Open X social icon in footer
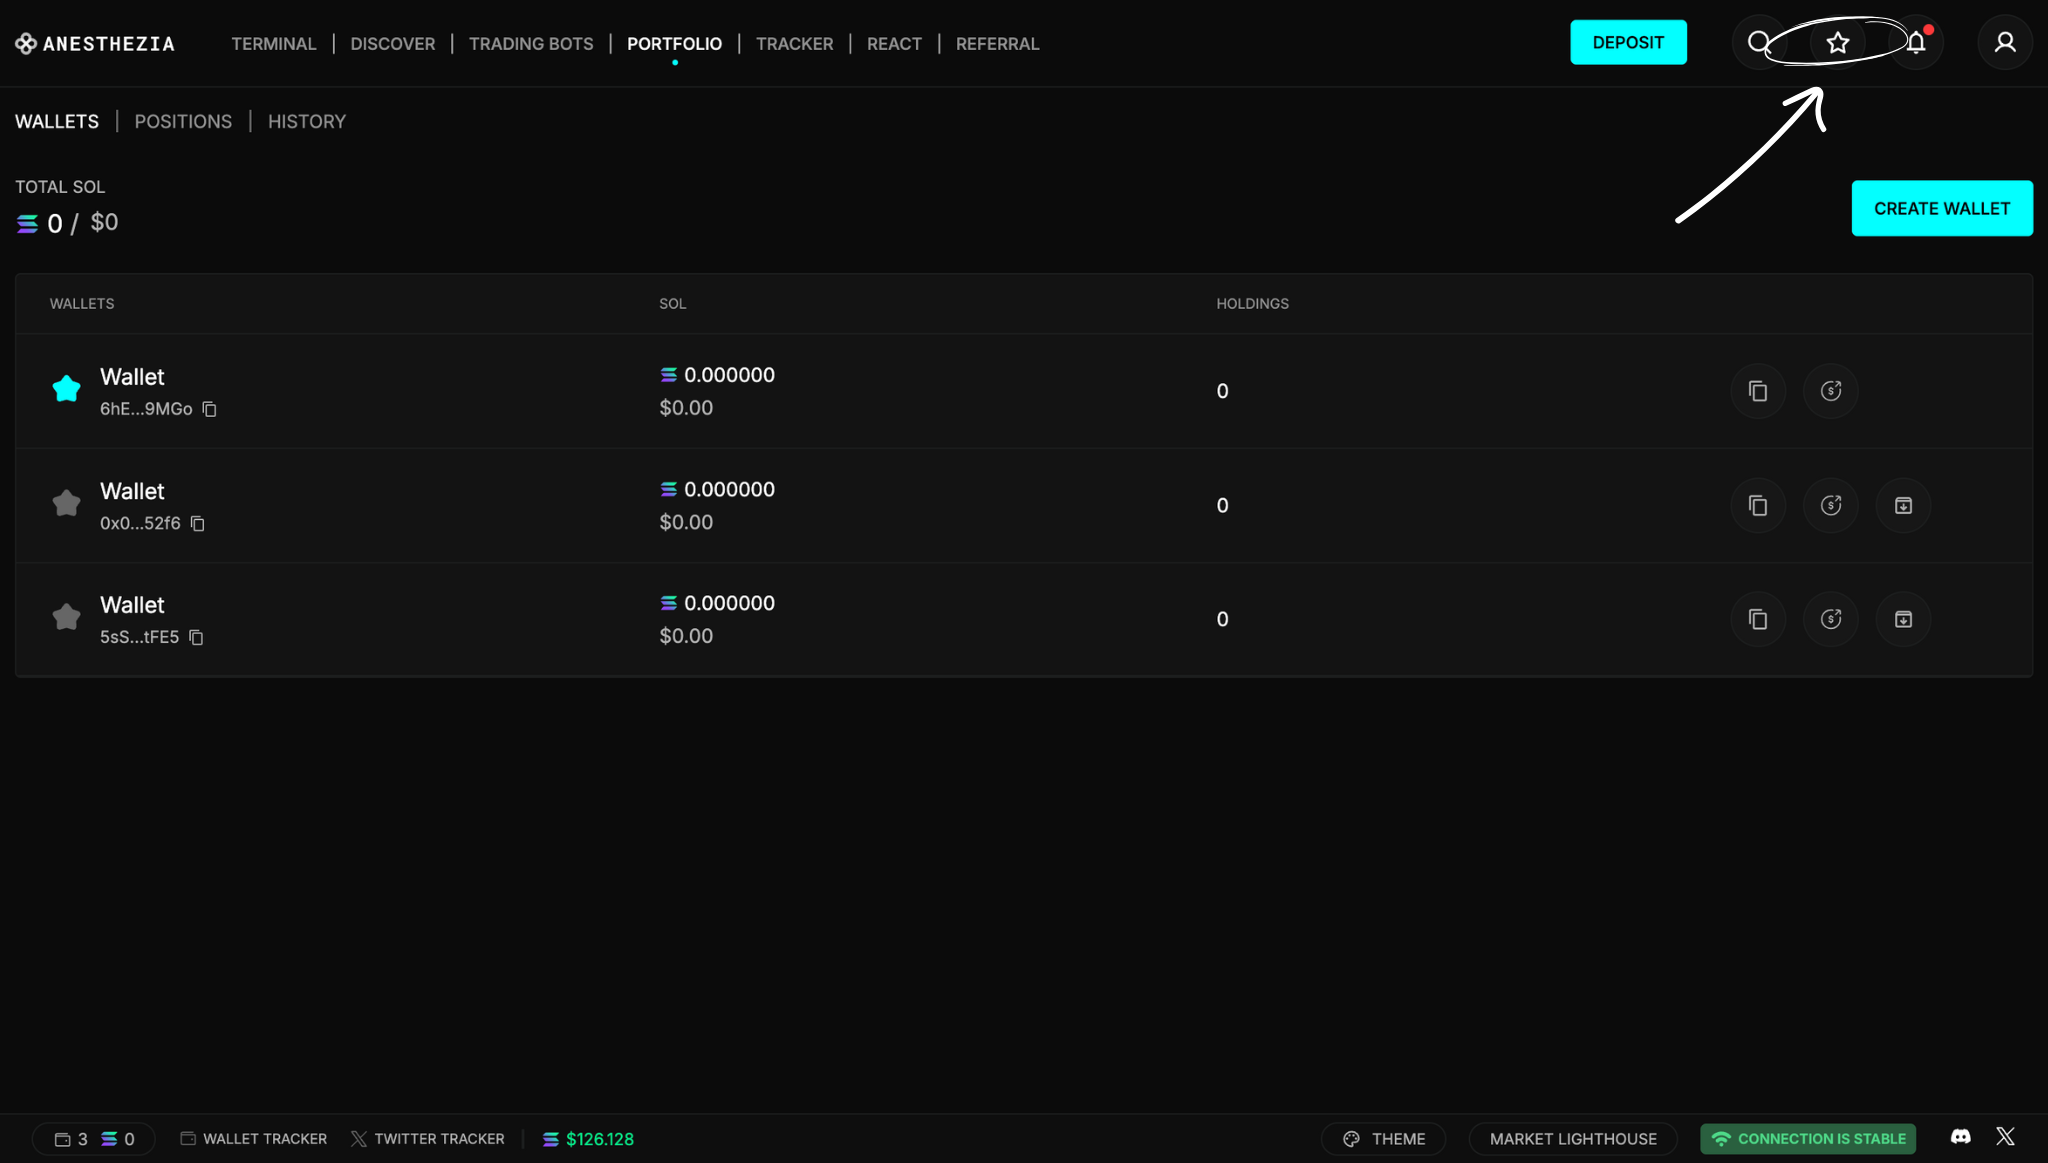Image resolution: width=2048 pixels, height=1163 pixels. pyautogui.click(x=2005, y=1137)
